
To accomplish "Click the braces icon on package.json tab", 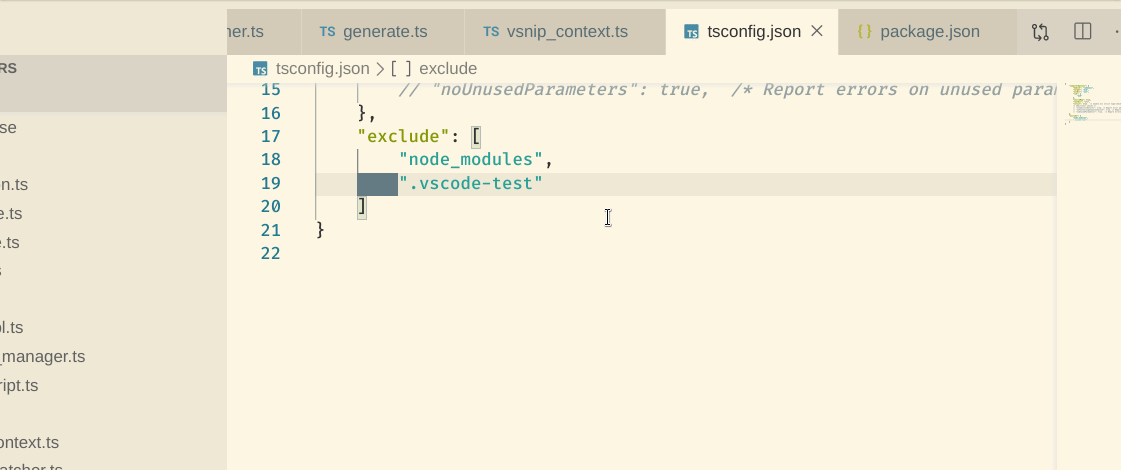I will pos(865,32).
